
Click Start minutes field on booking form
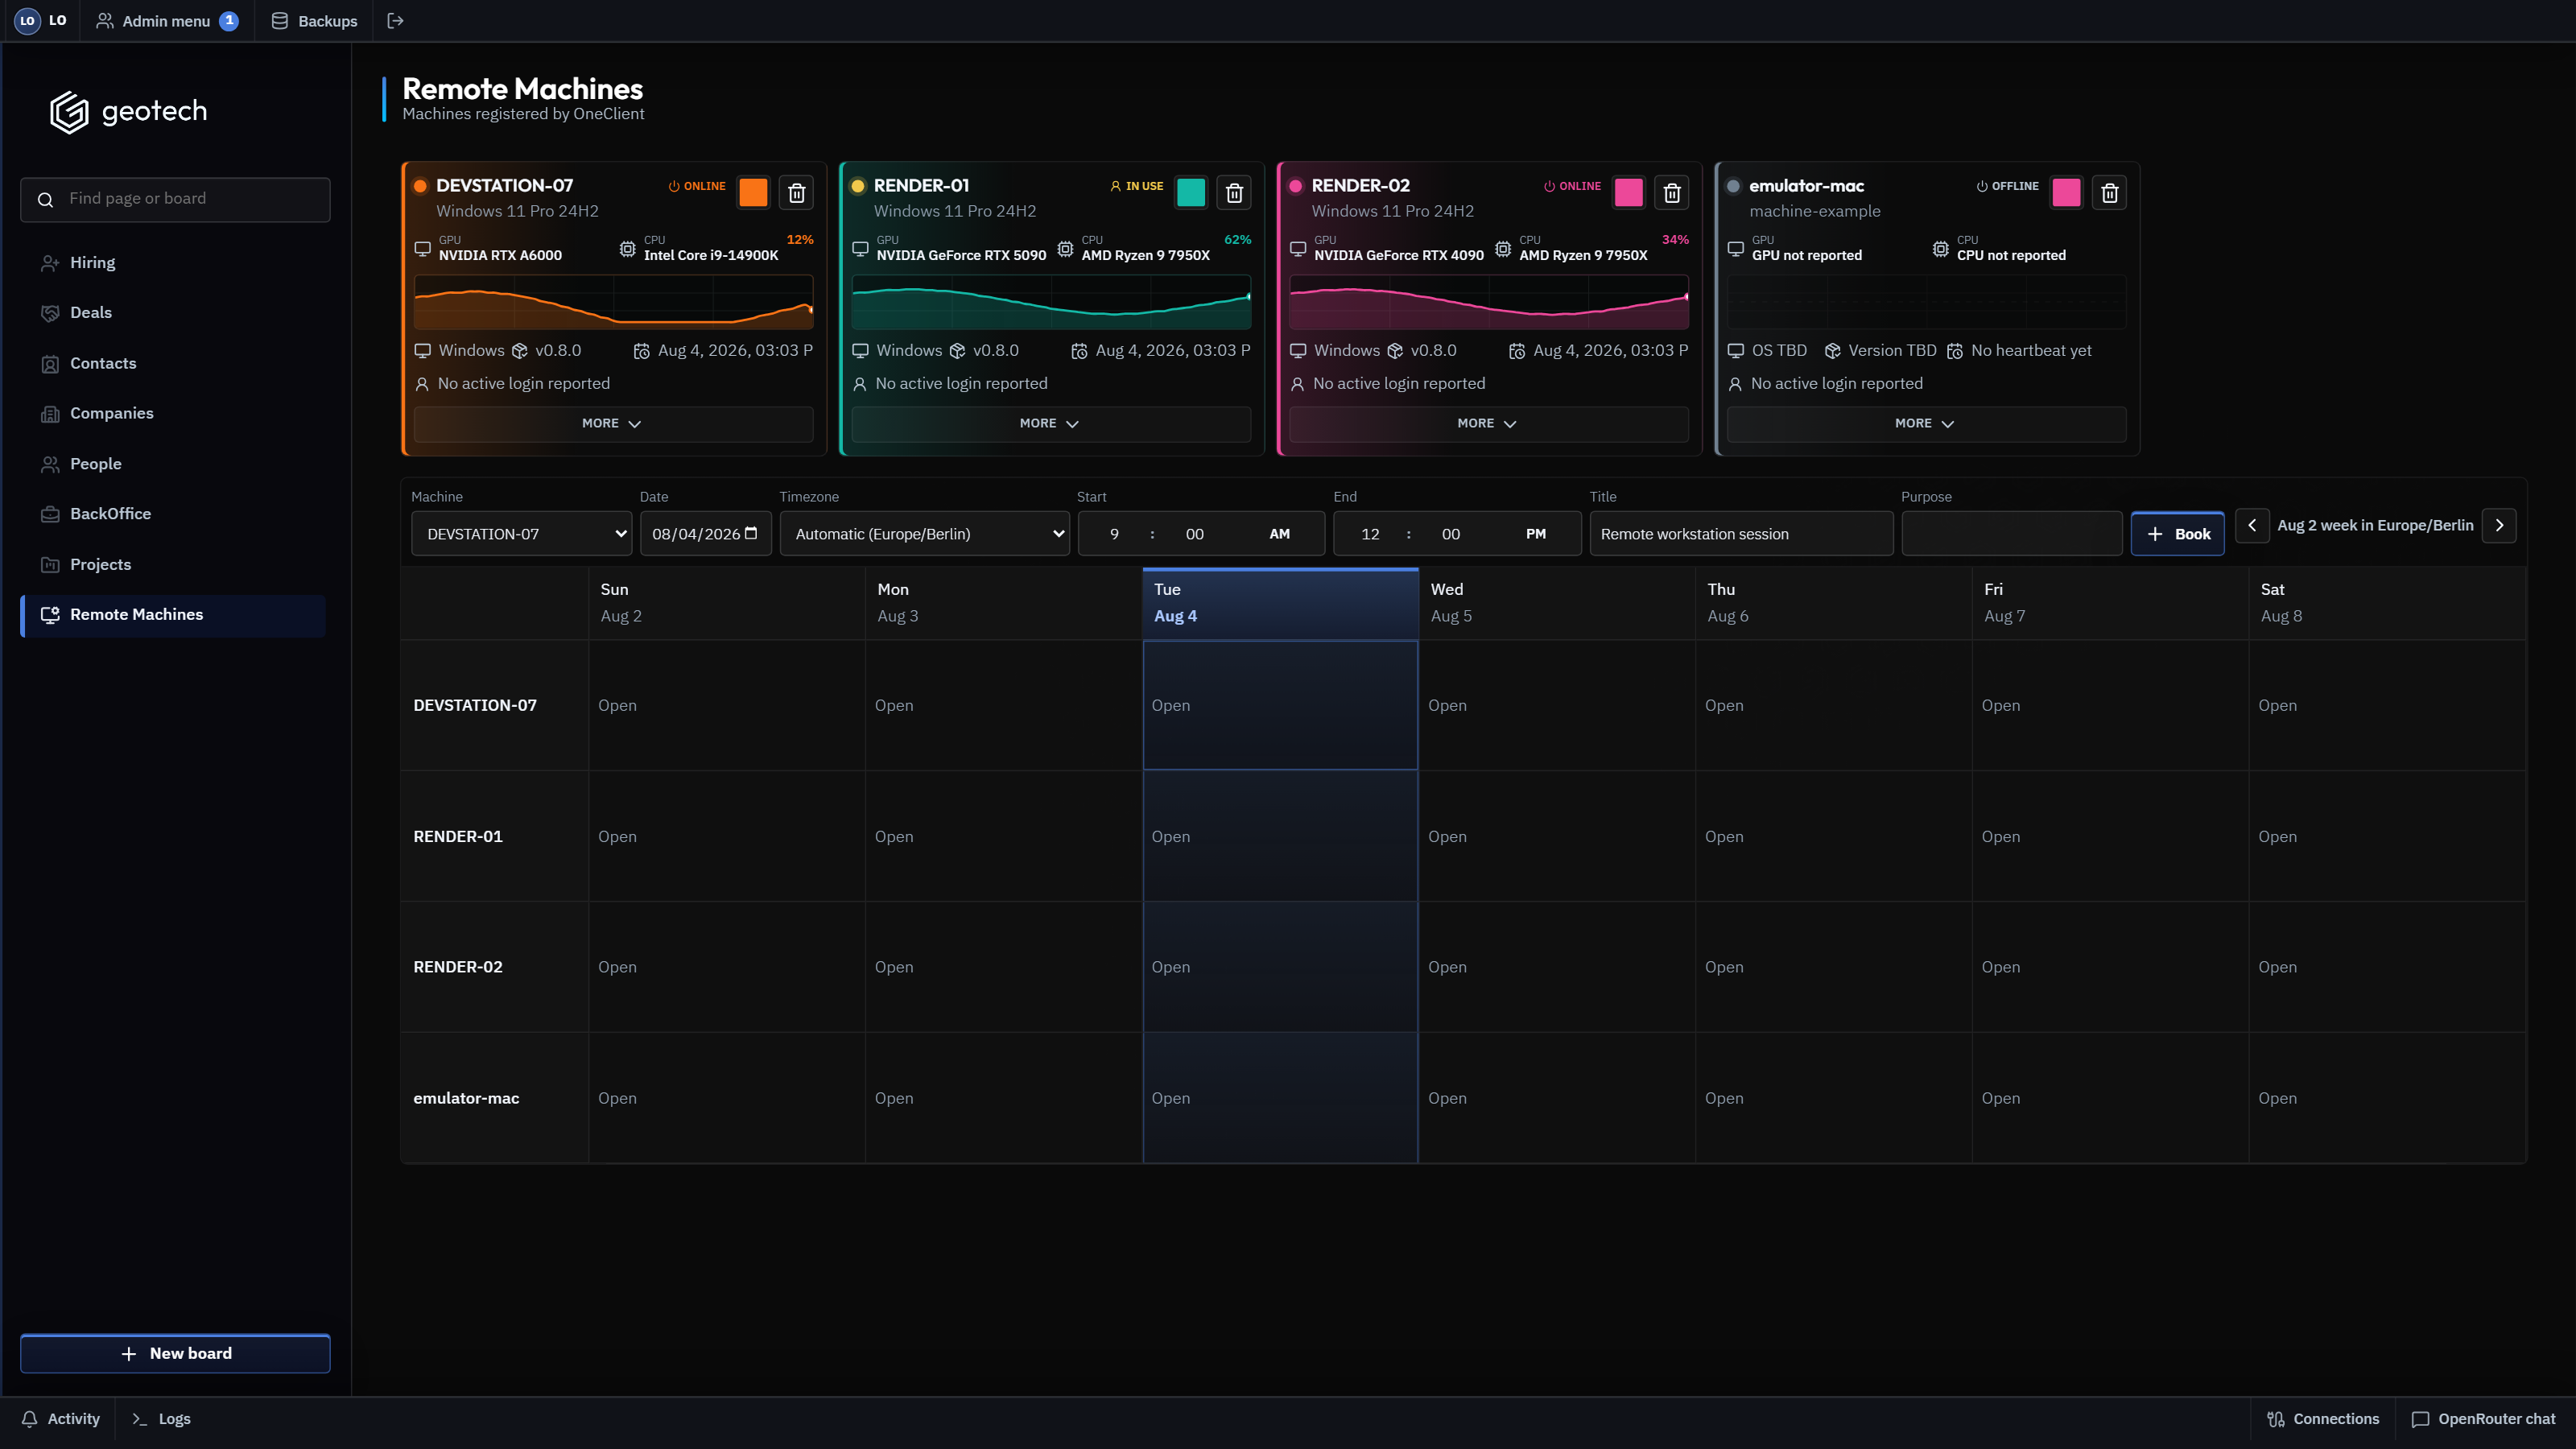(1195, 534)
